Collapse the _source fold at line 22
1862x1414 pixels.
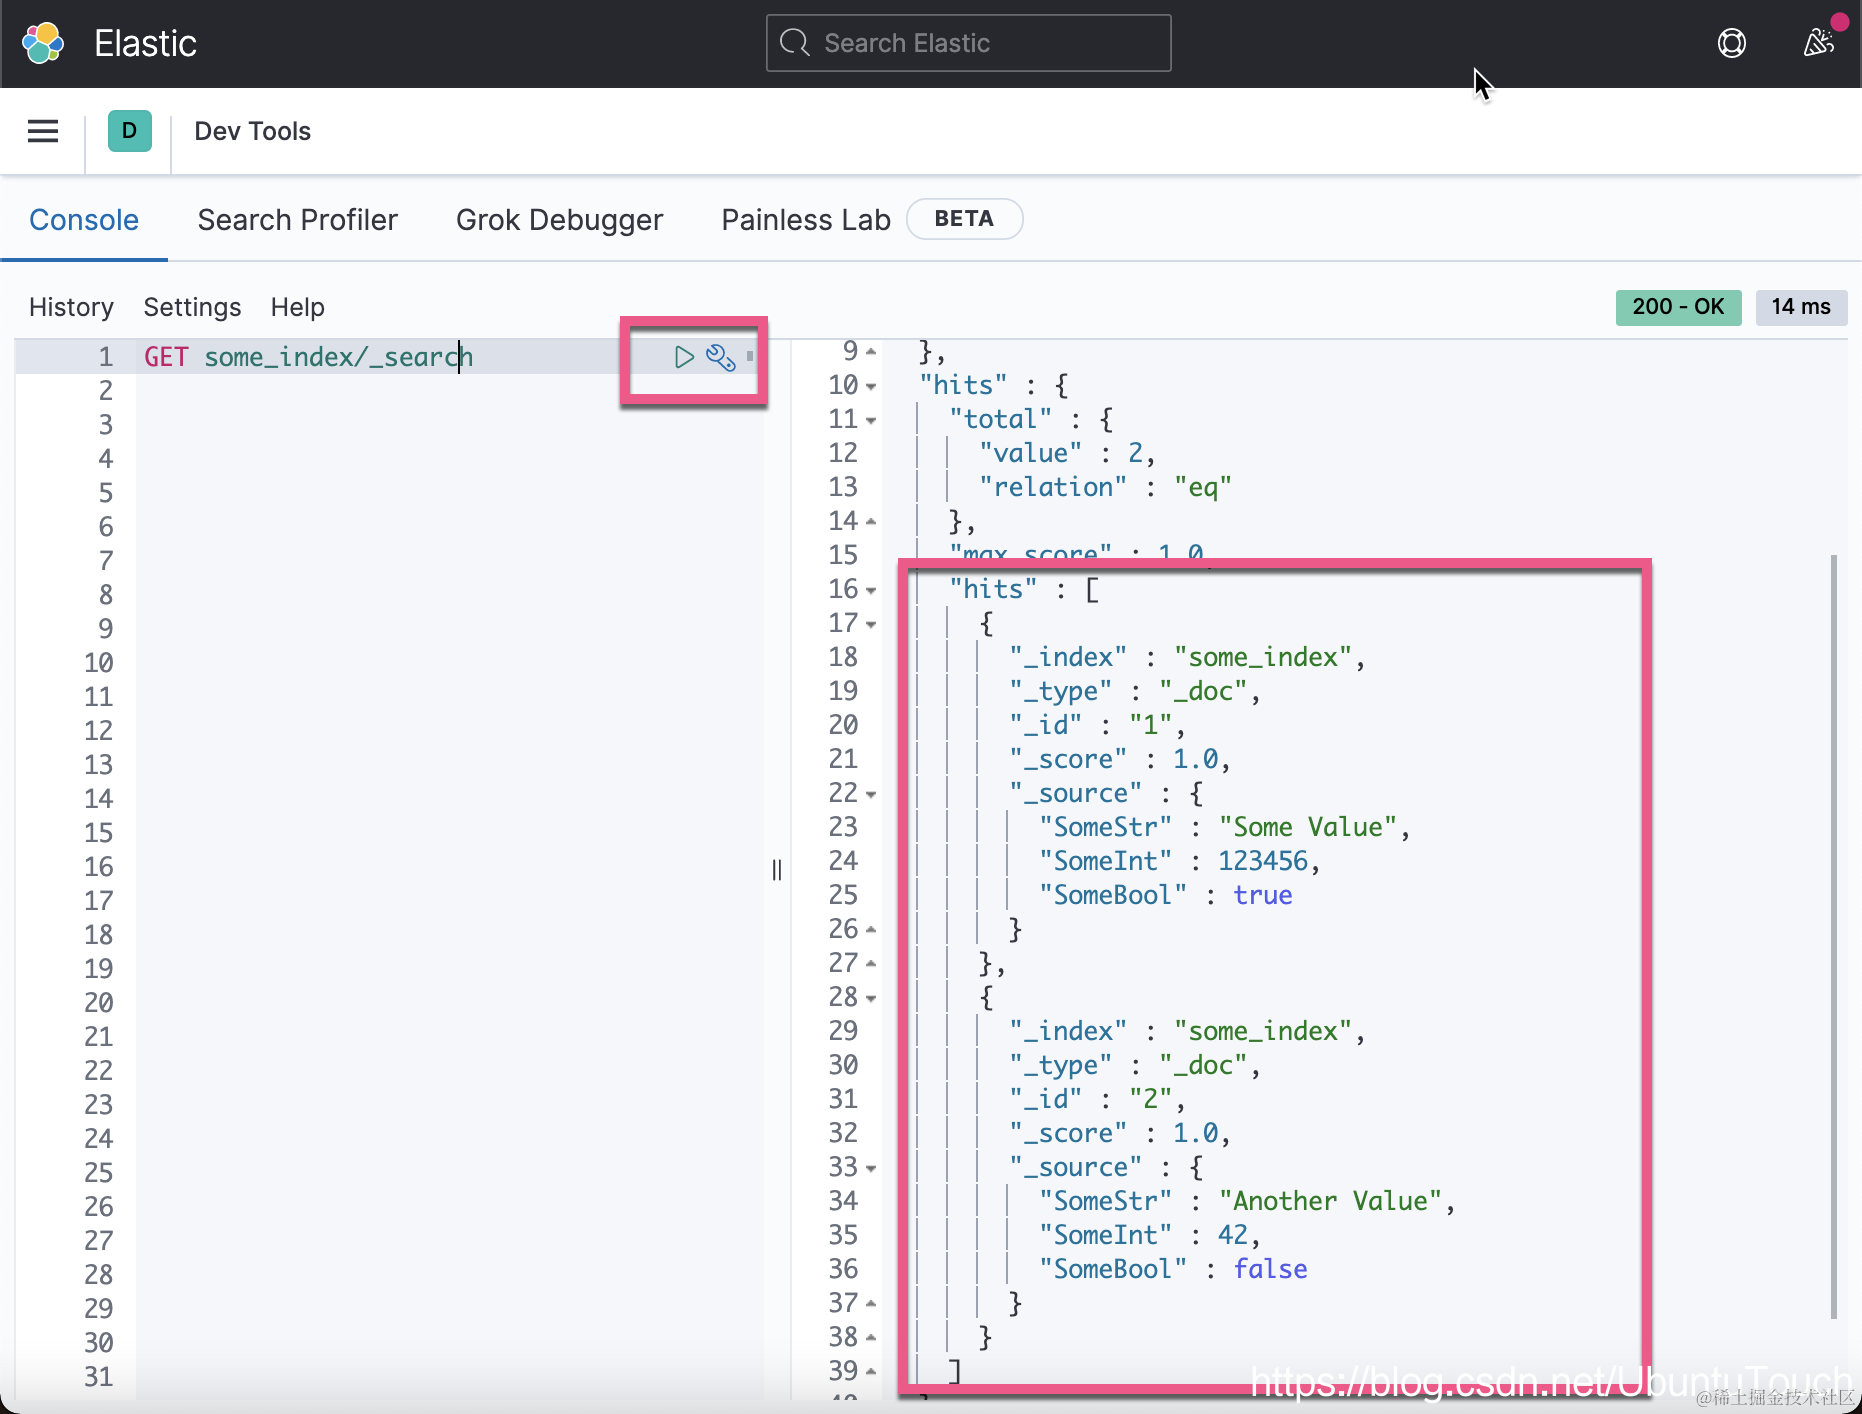[x=871, y=794]
